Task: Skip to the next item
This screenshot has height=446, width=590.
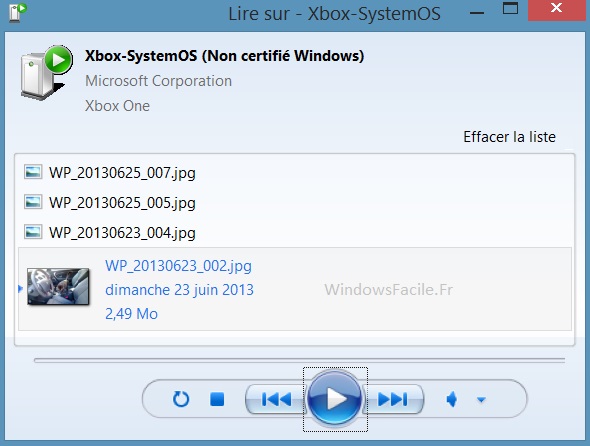Action: coord(393,399)
